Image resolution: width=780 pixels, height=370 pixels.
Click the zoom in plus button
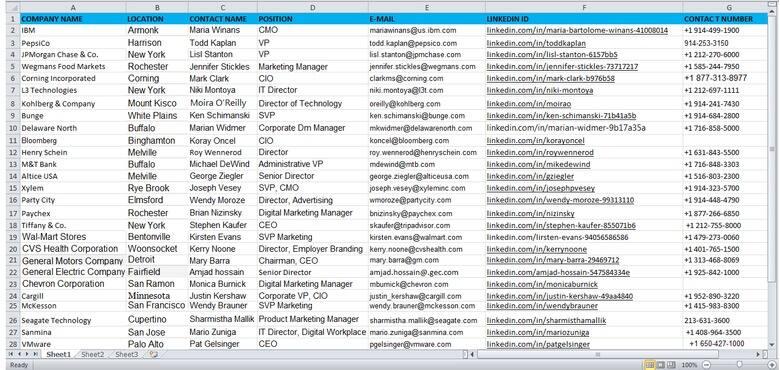772,365
